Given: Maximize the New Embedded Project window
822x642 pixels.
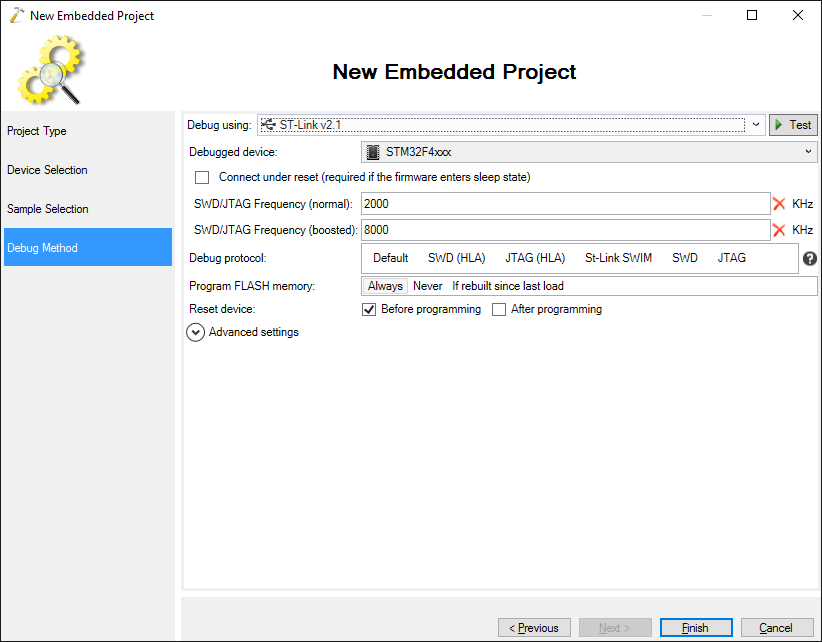Looking at the screenshot, I should click(x=752, y=15).
